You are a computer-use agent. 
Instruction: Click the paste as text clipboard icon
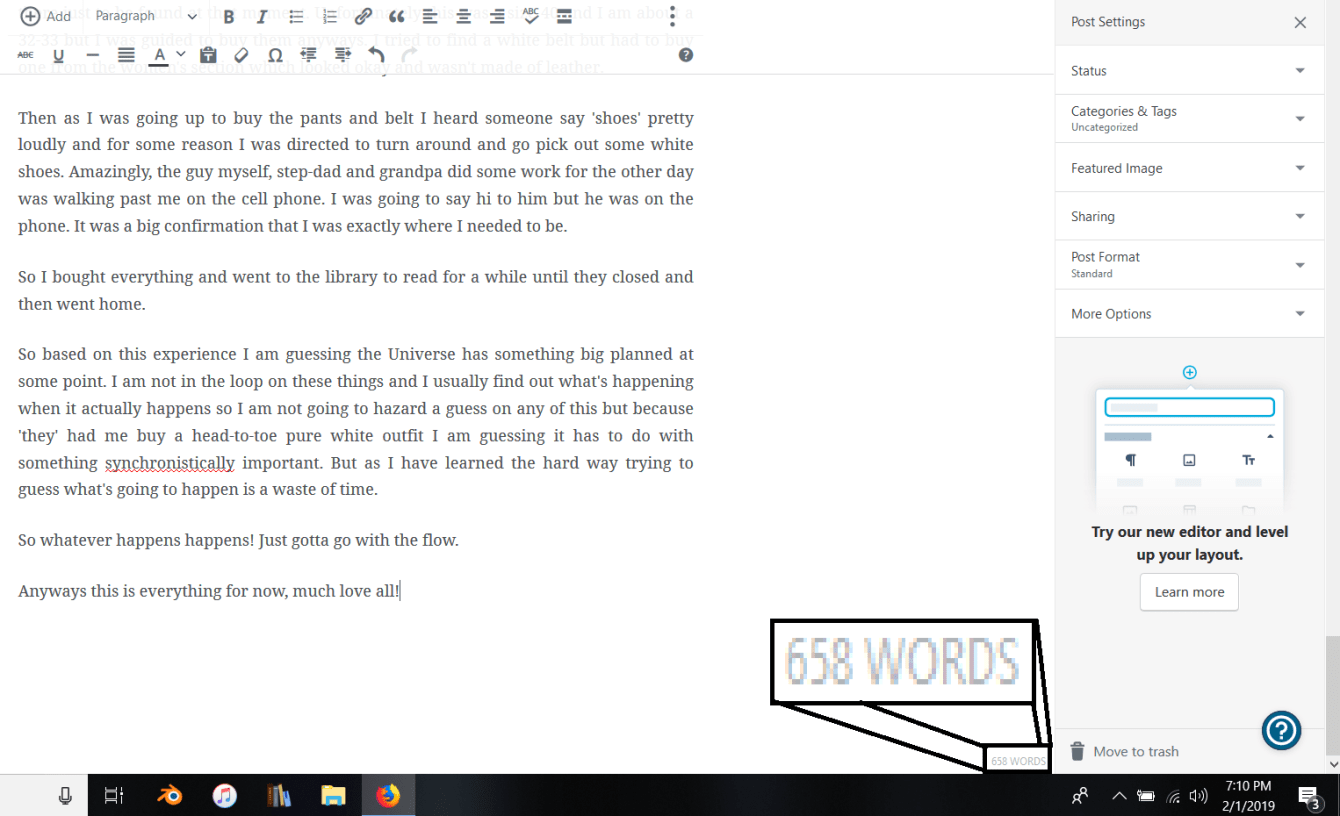pyautogui.click(x=208, y=56)
